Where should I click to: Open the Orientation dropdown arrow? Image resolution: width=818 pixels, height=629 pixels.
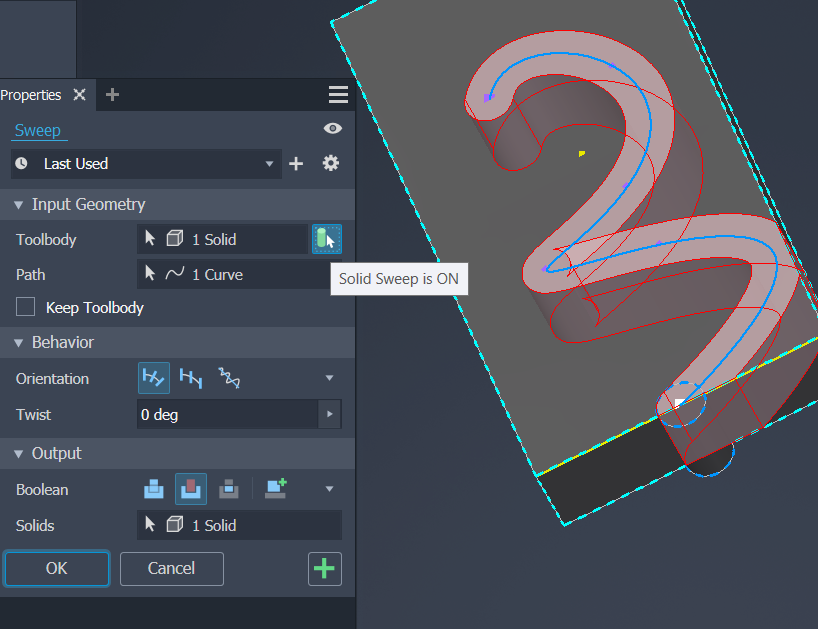[330, 378]
